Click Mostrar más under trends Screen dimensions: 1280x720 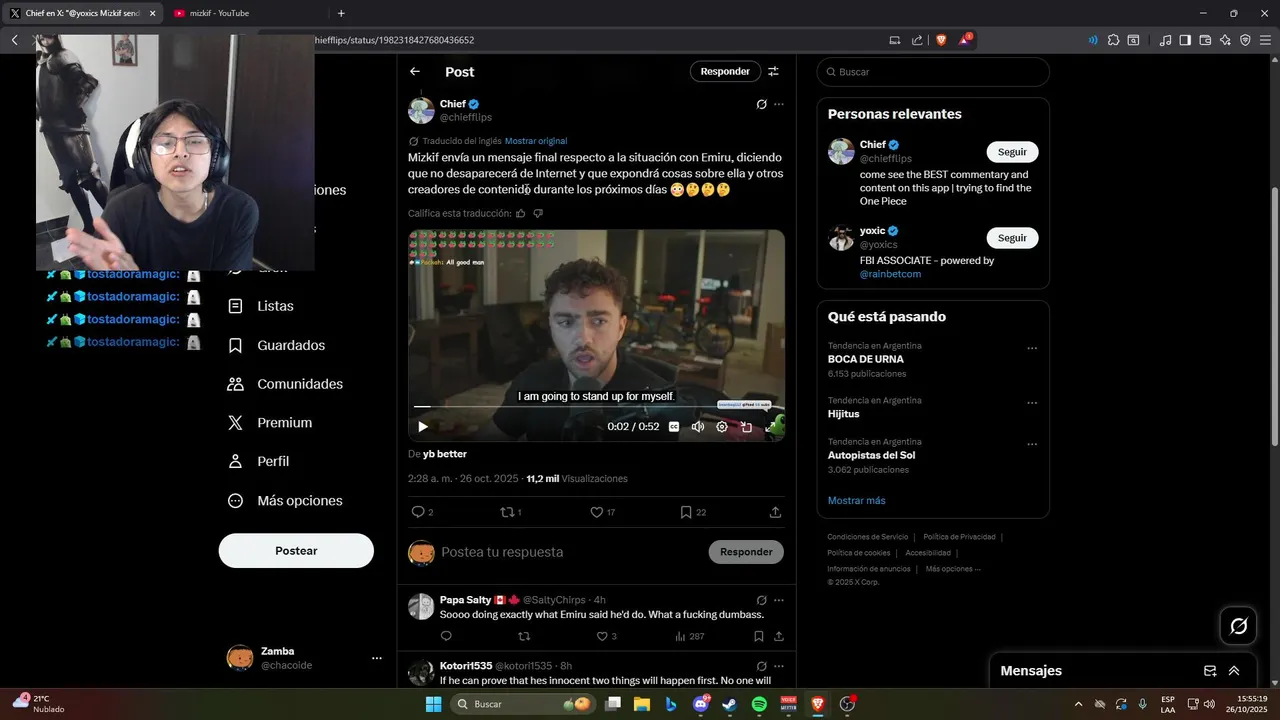click(x=856, y=500)
